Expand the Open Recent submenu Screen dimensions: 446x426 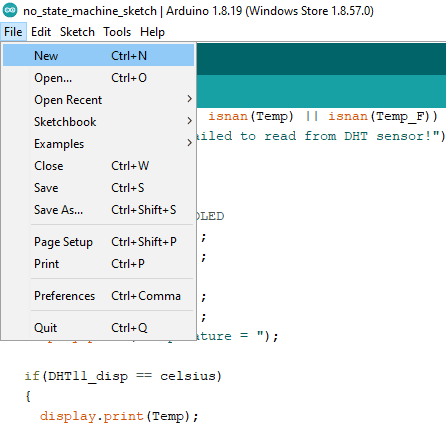[x=98, y=100]
